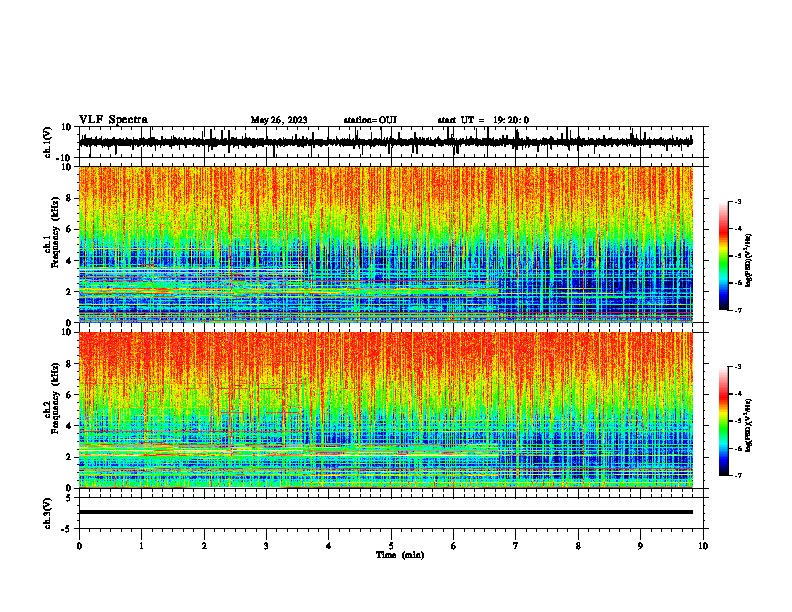Click the thick black ch.3 voltage trace
This screenshot has height=612, width=792.
385,512
